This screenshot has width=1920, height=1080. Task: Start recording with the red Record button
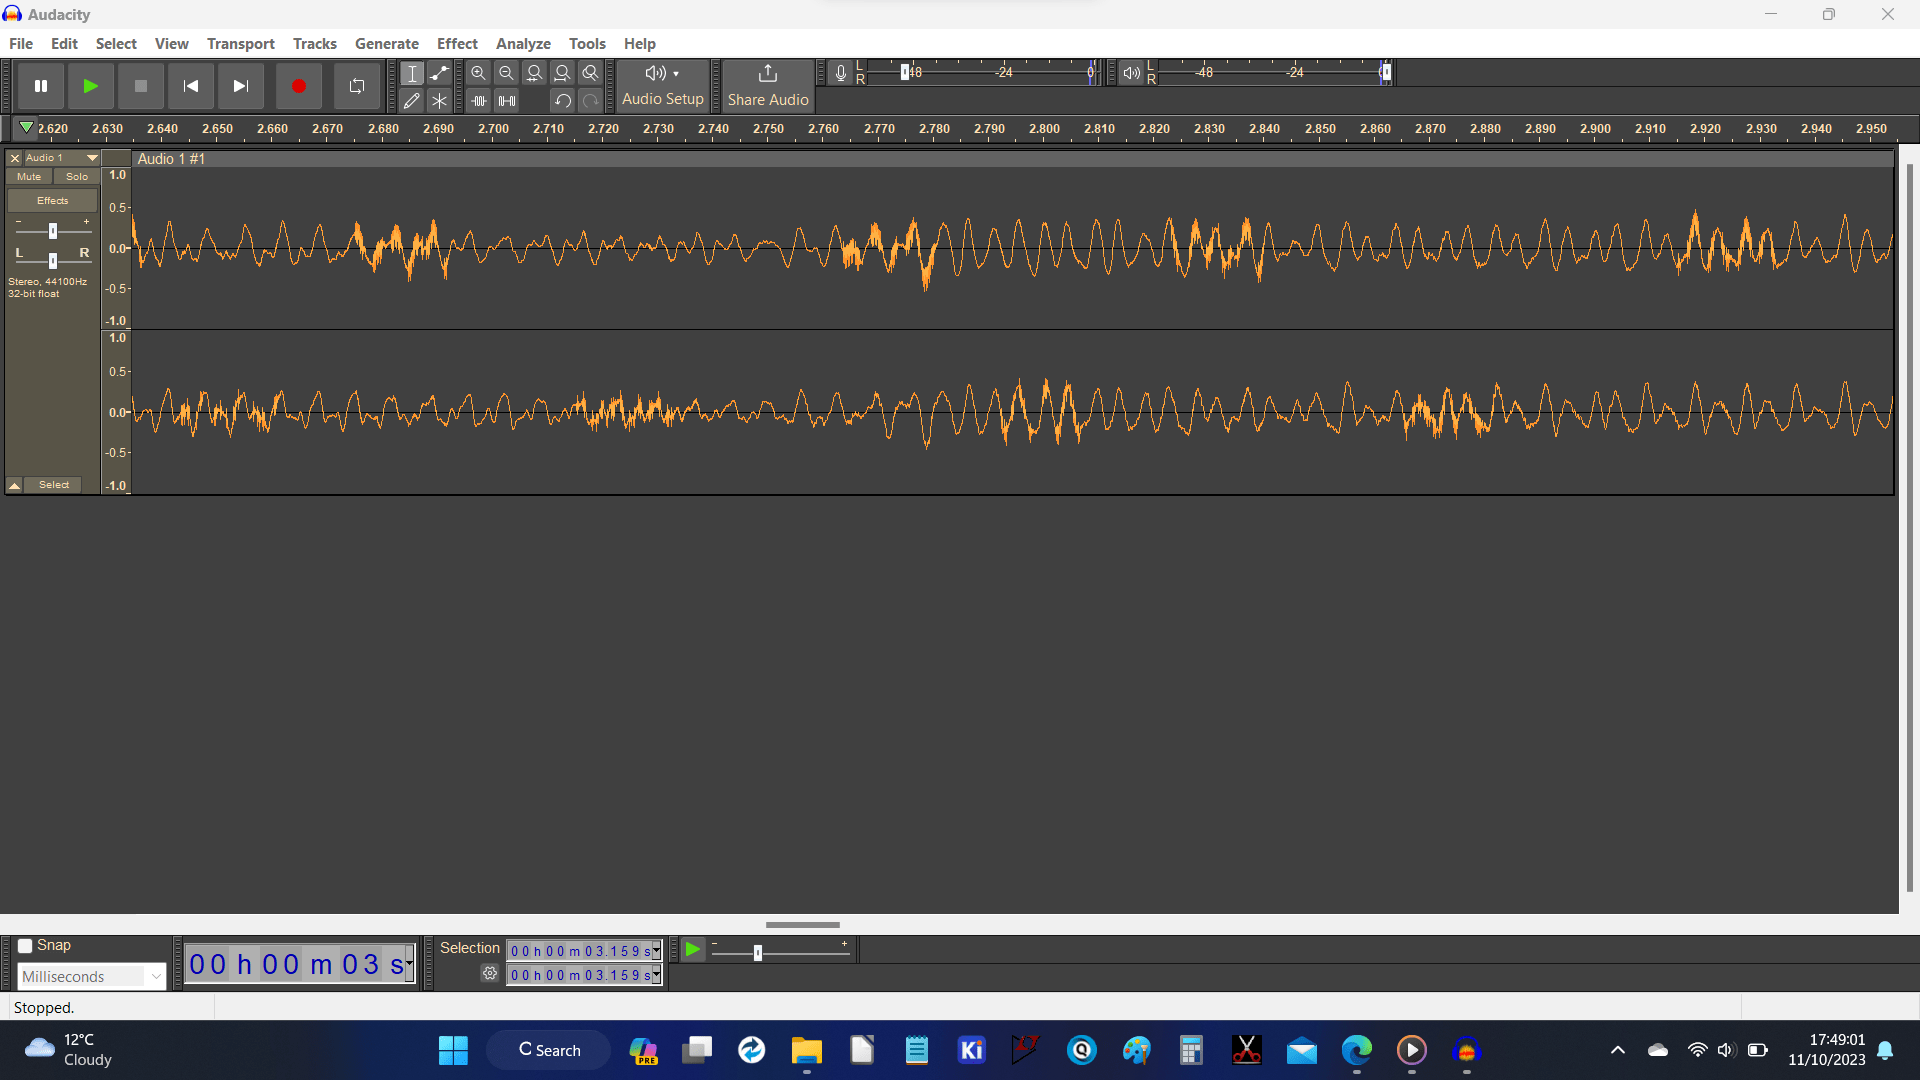tap(298, 86)
